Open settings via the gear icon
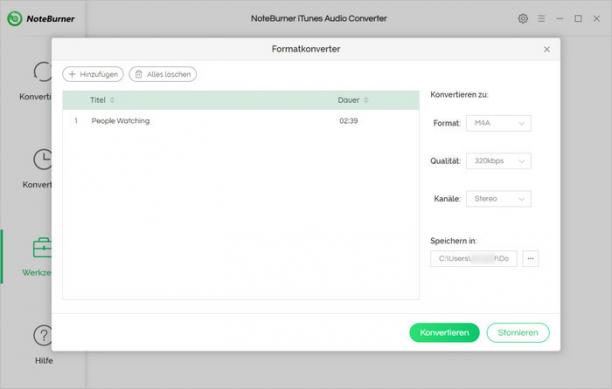Viewport: 612px width, 389px height. pos(523,18)
